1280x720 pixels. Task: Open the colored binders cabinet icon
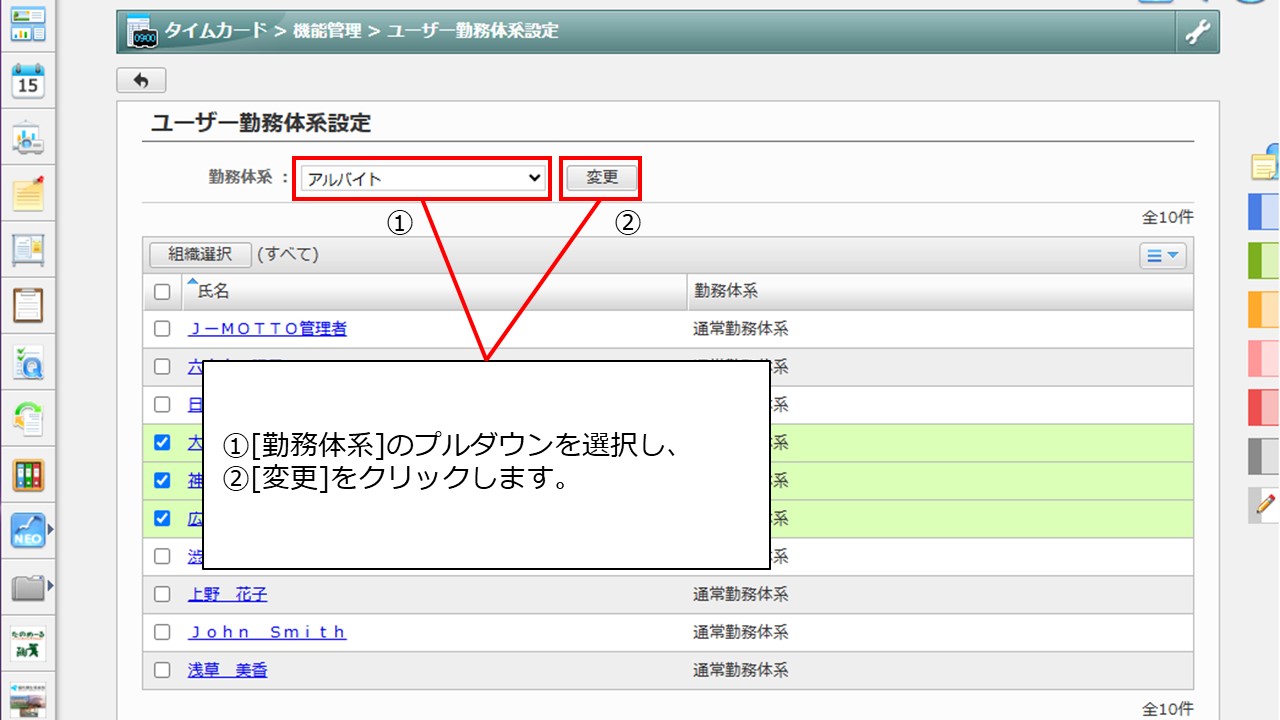tap(28, 475)
